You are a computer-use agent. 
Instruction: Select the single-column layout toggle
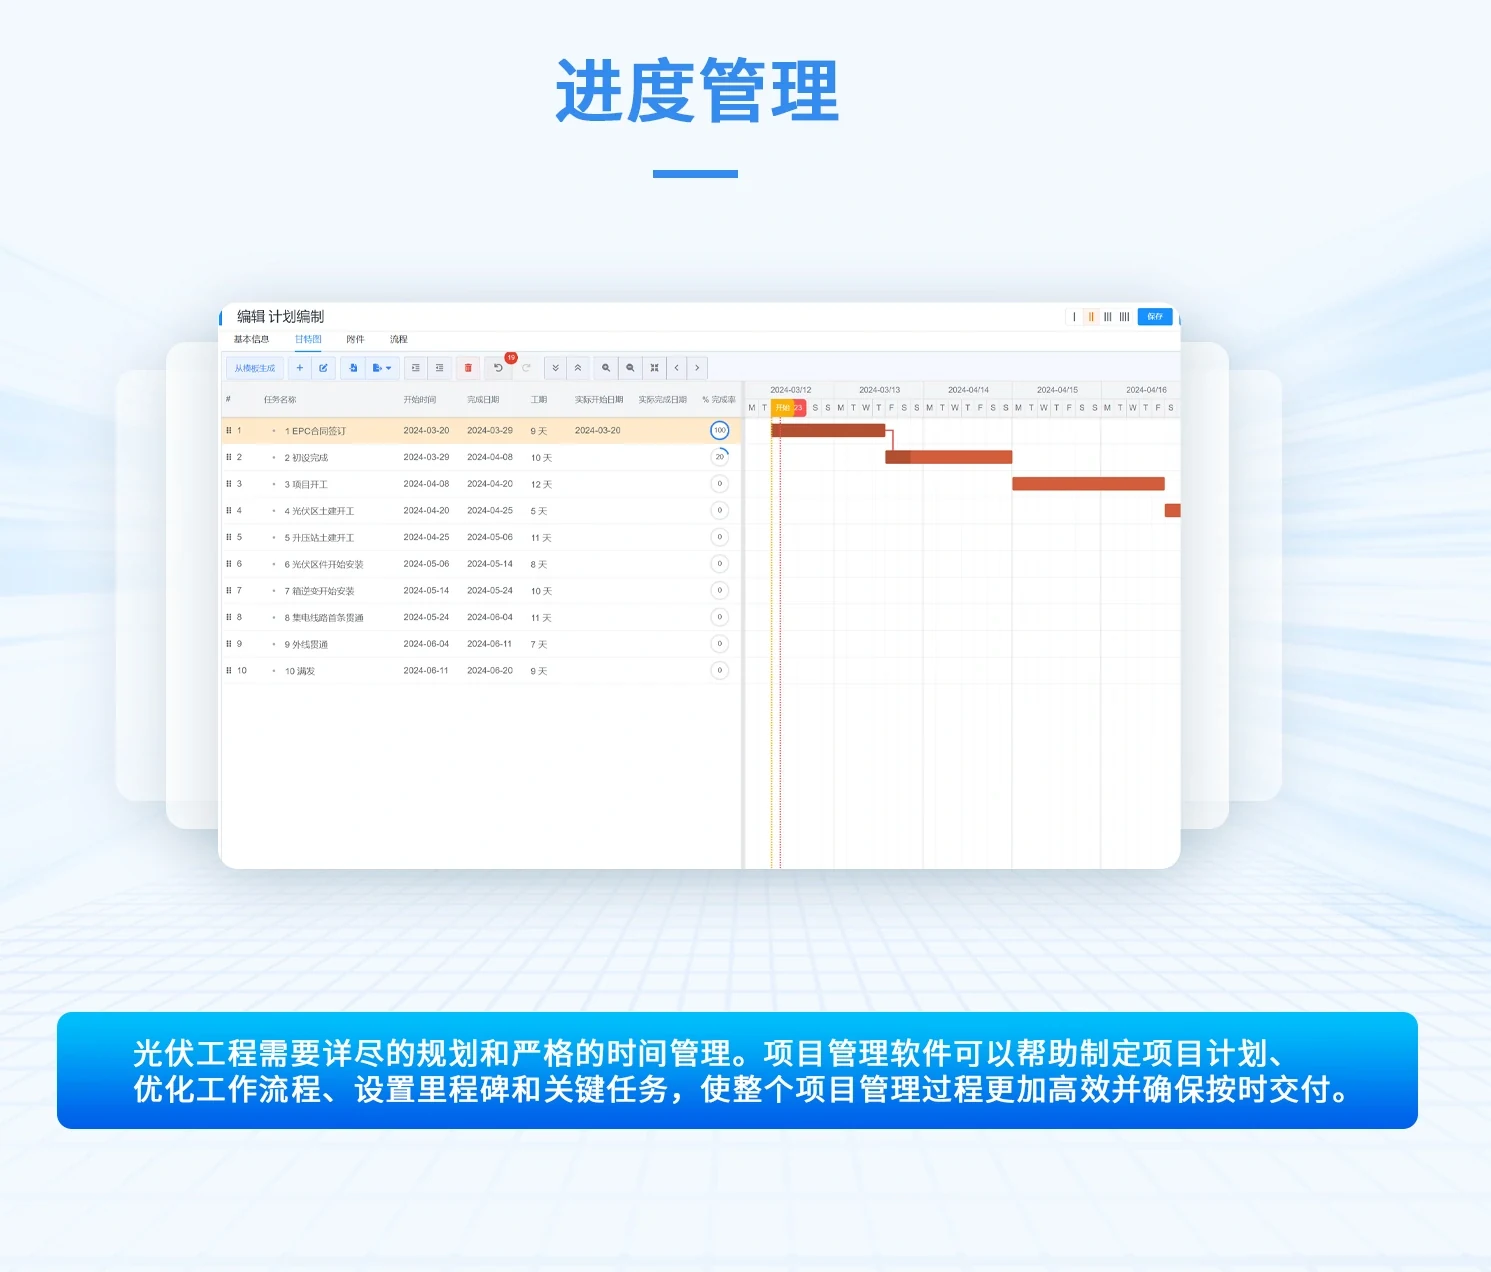point(1075,316)
